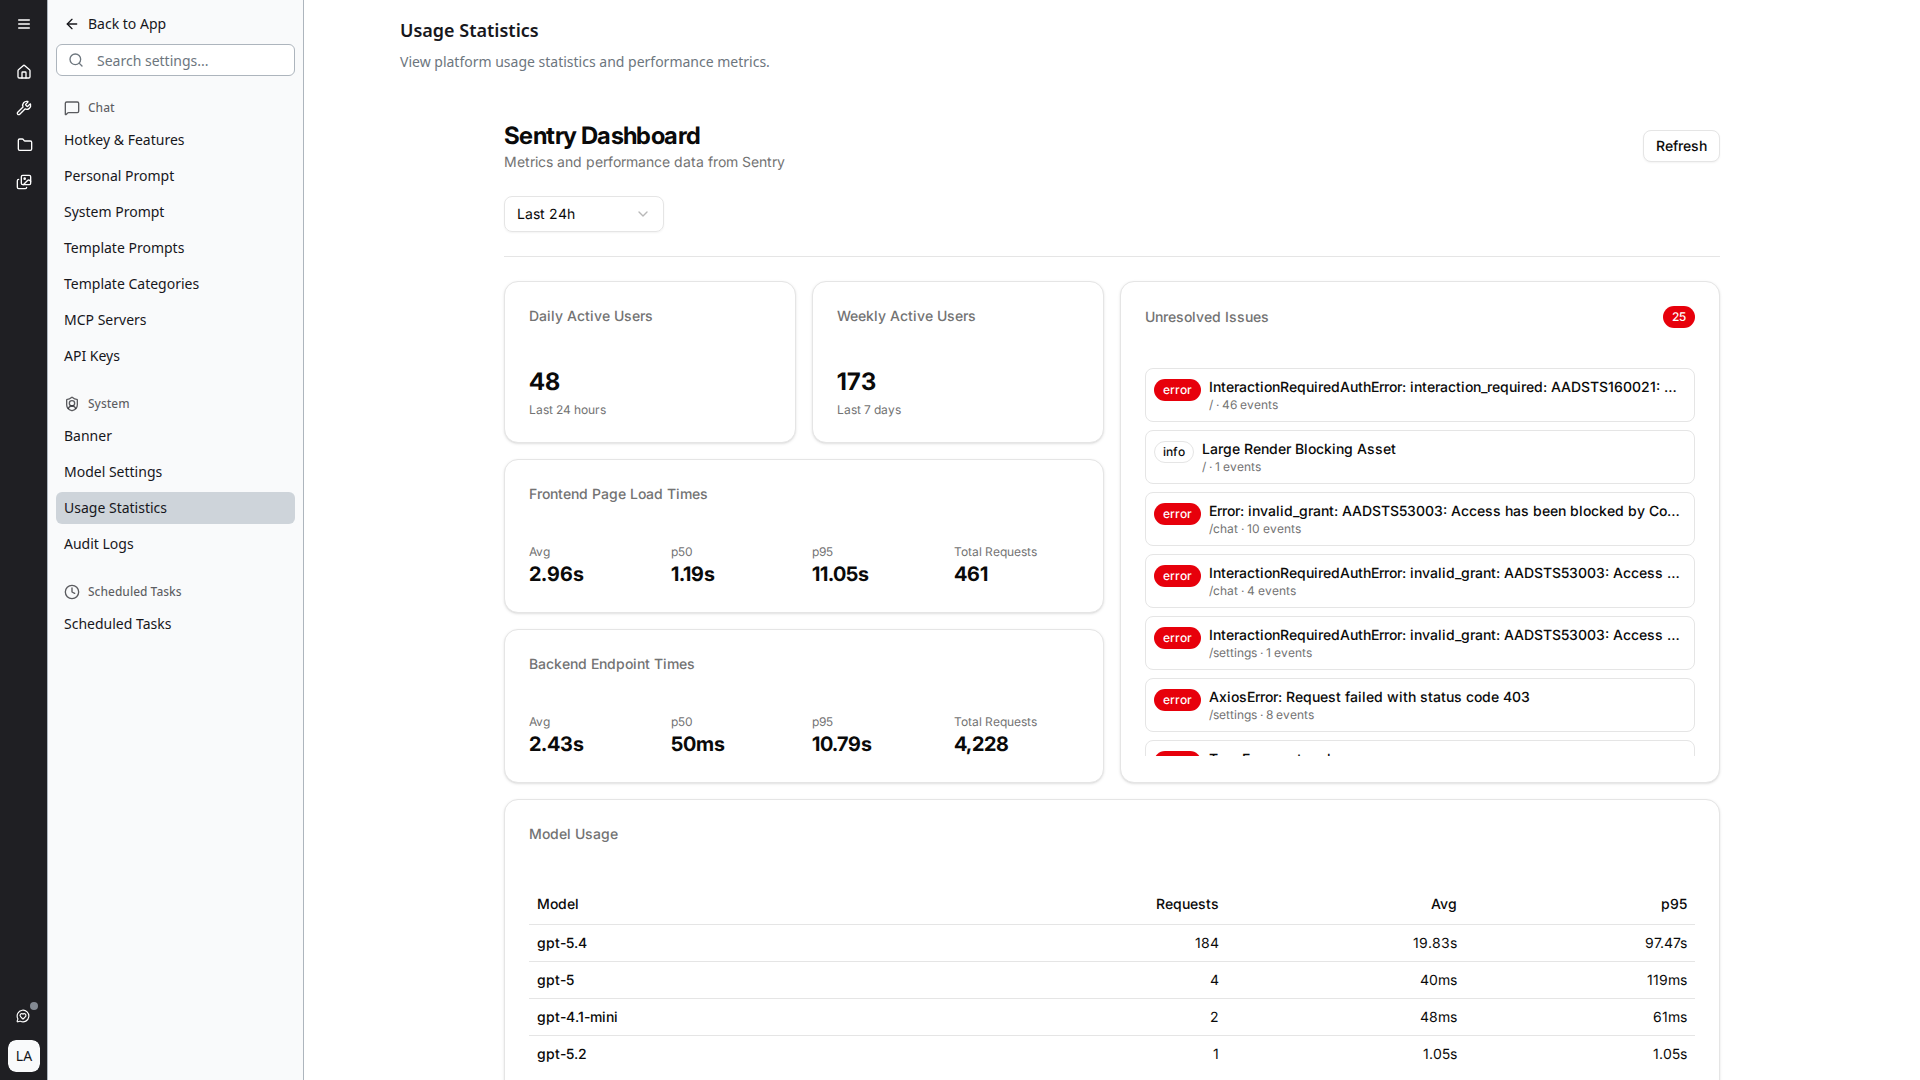Screen dimensions: 1920x1080
Task: Open the Last 24h time range dropdown
Action: pos(583,214)
